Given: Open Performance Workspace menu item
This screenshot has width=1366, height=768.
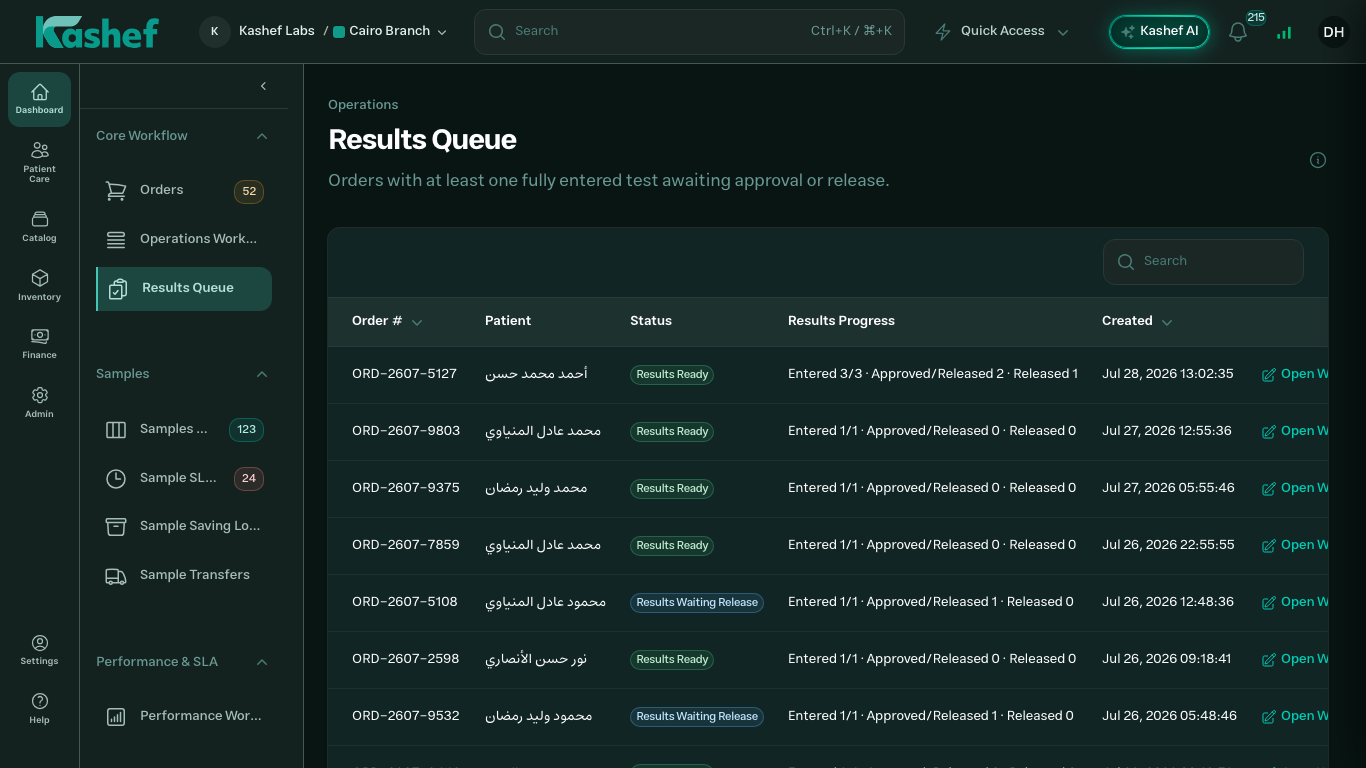Looking at the screenshot, I should click(184, 716).
